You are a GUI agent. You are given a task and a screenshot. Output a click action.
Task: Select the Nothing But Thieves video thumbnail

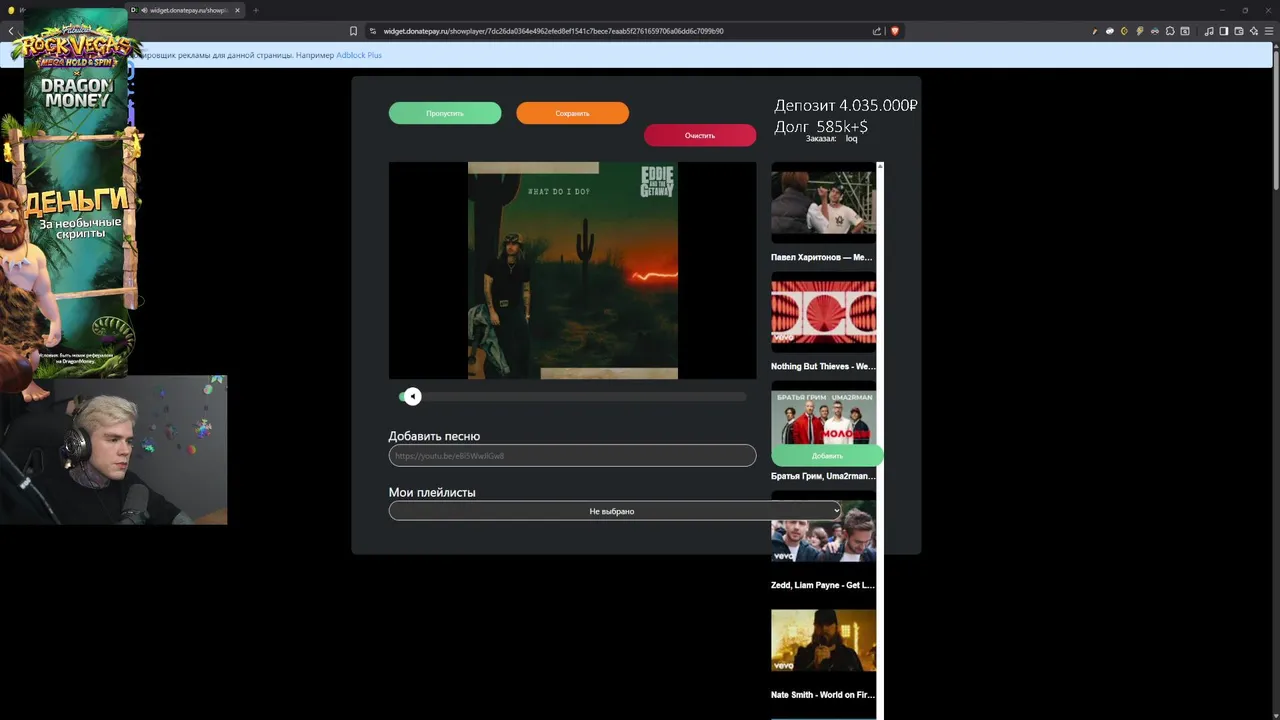click(823, 312)
